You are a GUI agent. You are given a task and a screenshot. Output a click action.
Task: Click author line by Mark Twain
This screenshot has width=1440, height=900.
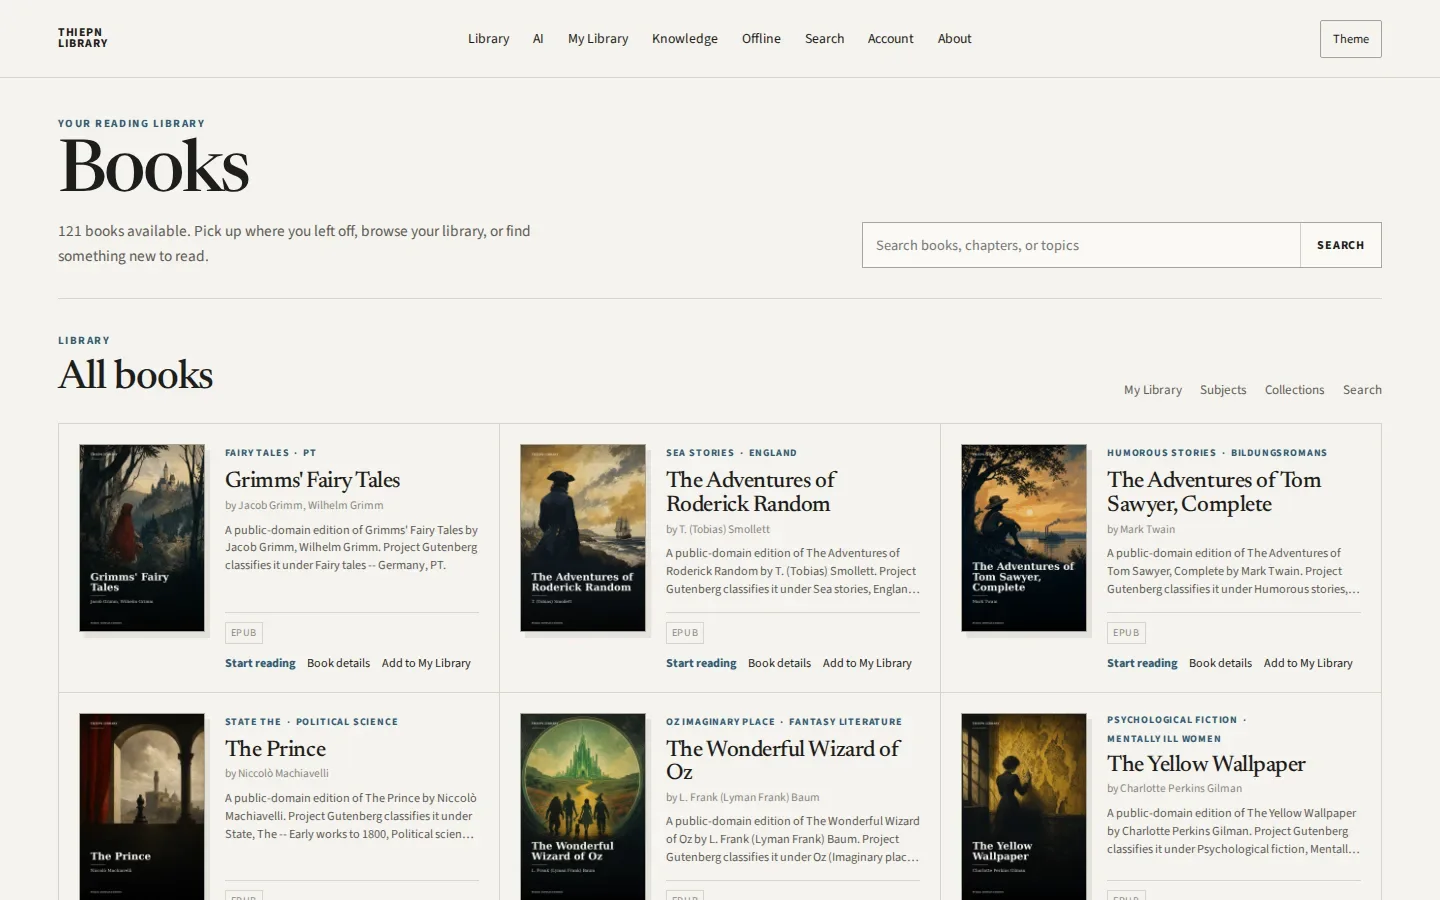click(x=1141, y=529)
